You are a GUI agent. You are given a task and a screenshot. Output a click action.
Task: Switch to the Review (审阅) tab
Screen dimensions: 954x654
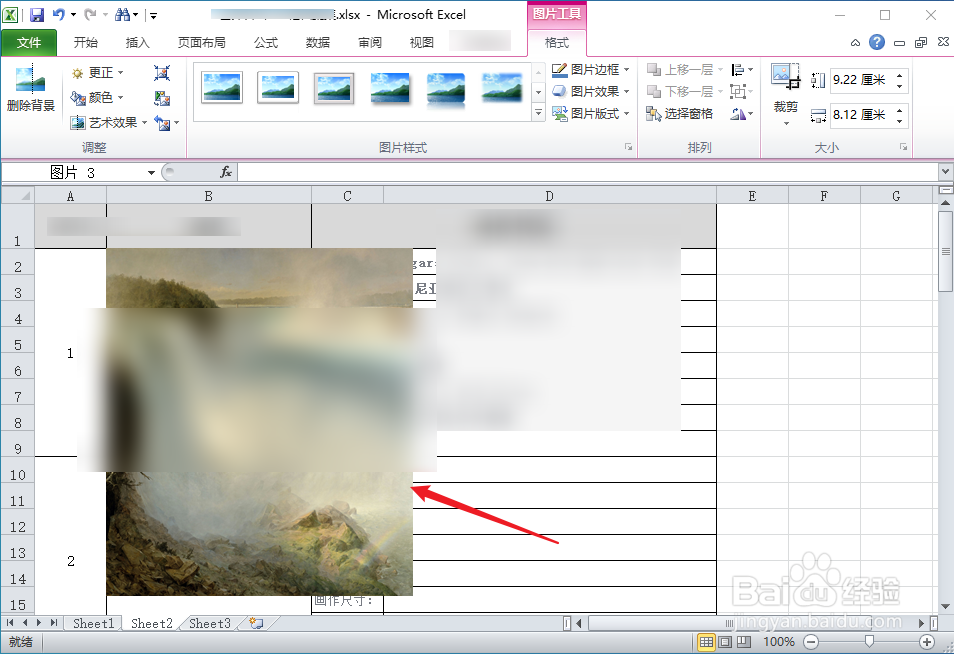coord(370,43)
